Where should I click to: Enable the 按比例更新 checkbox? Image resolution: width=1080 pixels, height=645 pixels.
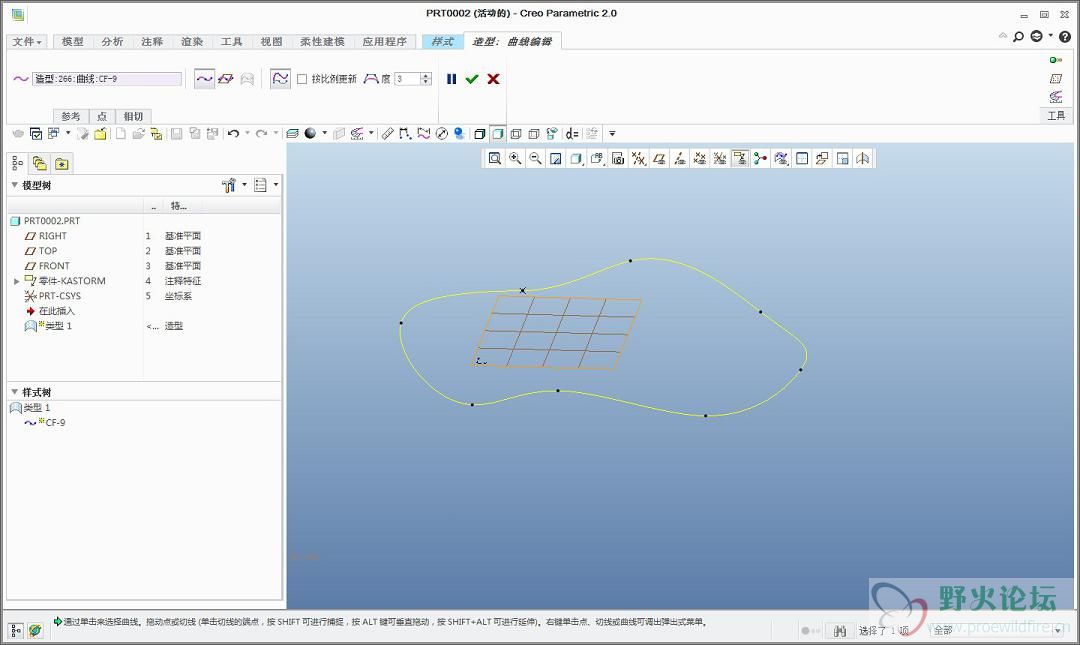(302, 79)
